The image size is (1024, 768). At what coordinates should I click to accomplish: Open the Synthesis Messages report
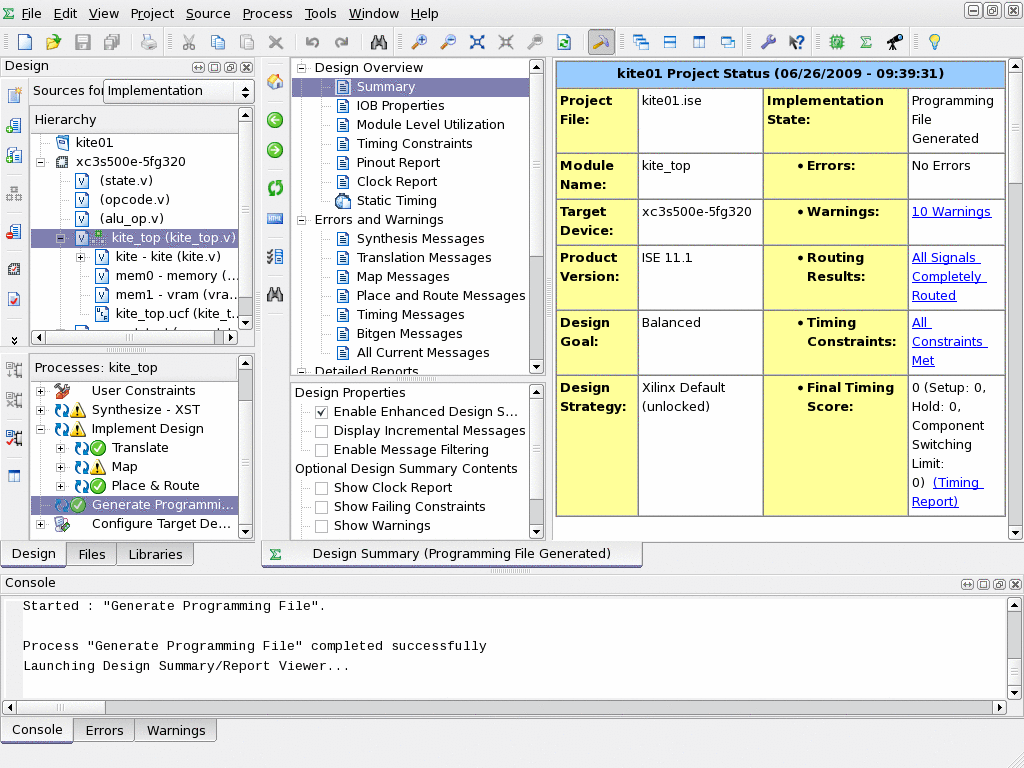click(x=420, y=239)
